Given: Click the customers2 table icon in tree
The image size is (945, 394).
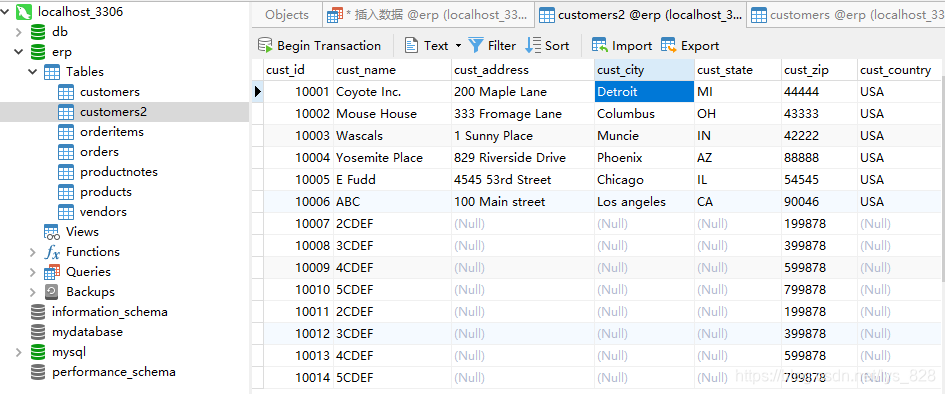Looking at the screenshot, I should (66, 112).
